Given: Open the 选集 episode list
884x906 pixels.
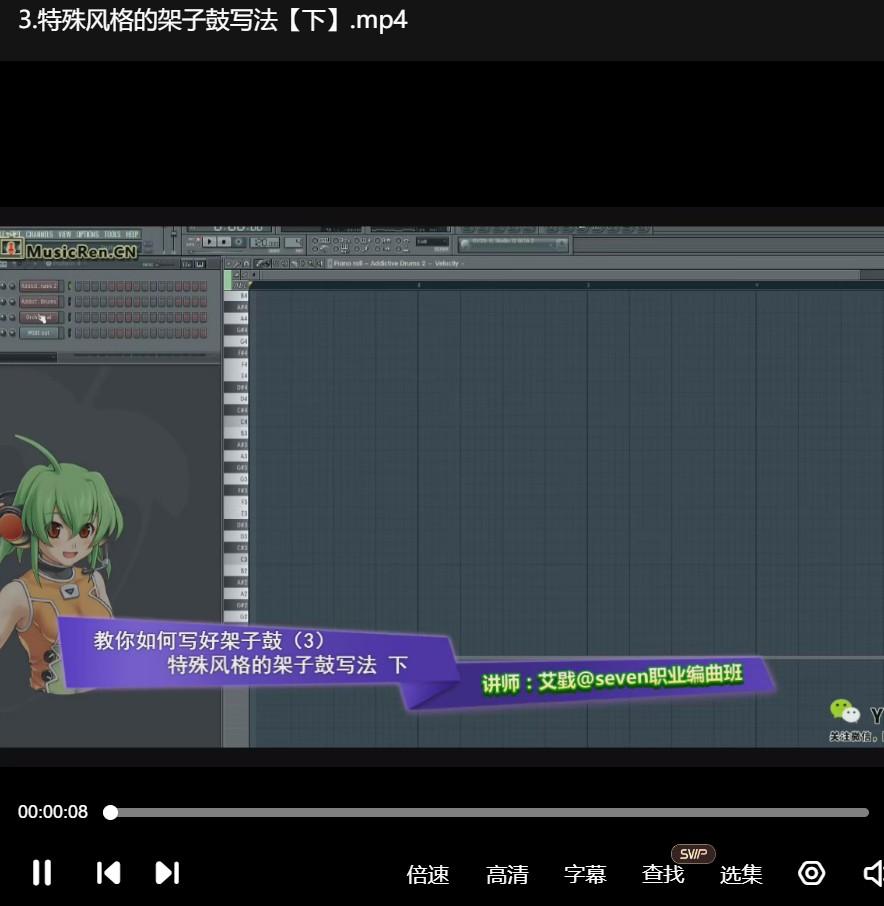Looking at the screenshot, I should click(x=741, y=874).
